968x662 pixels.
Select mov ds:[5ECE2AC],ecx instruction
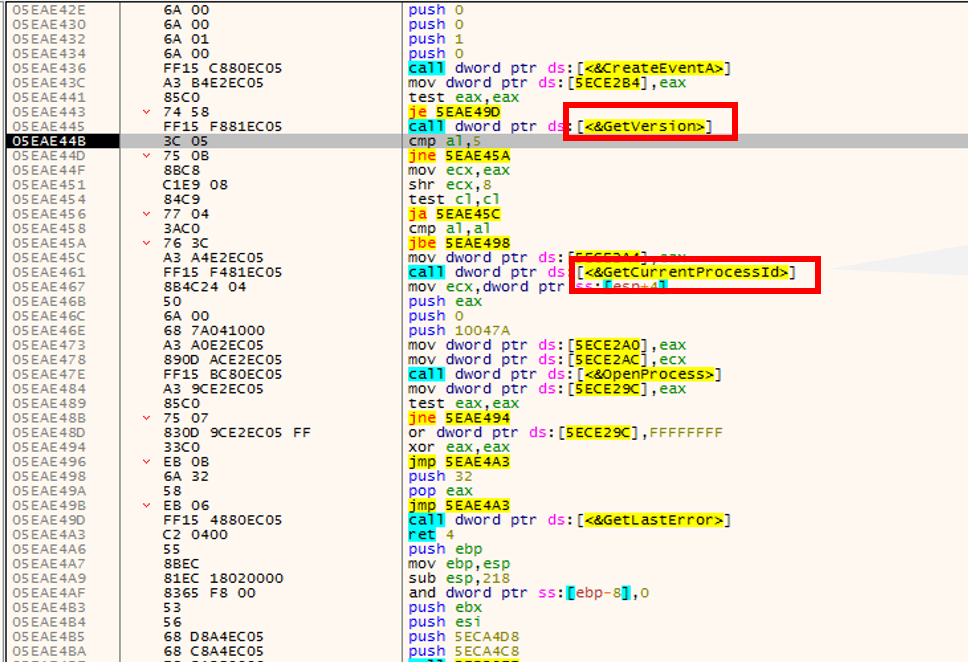[547, 360]
